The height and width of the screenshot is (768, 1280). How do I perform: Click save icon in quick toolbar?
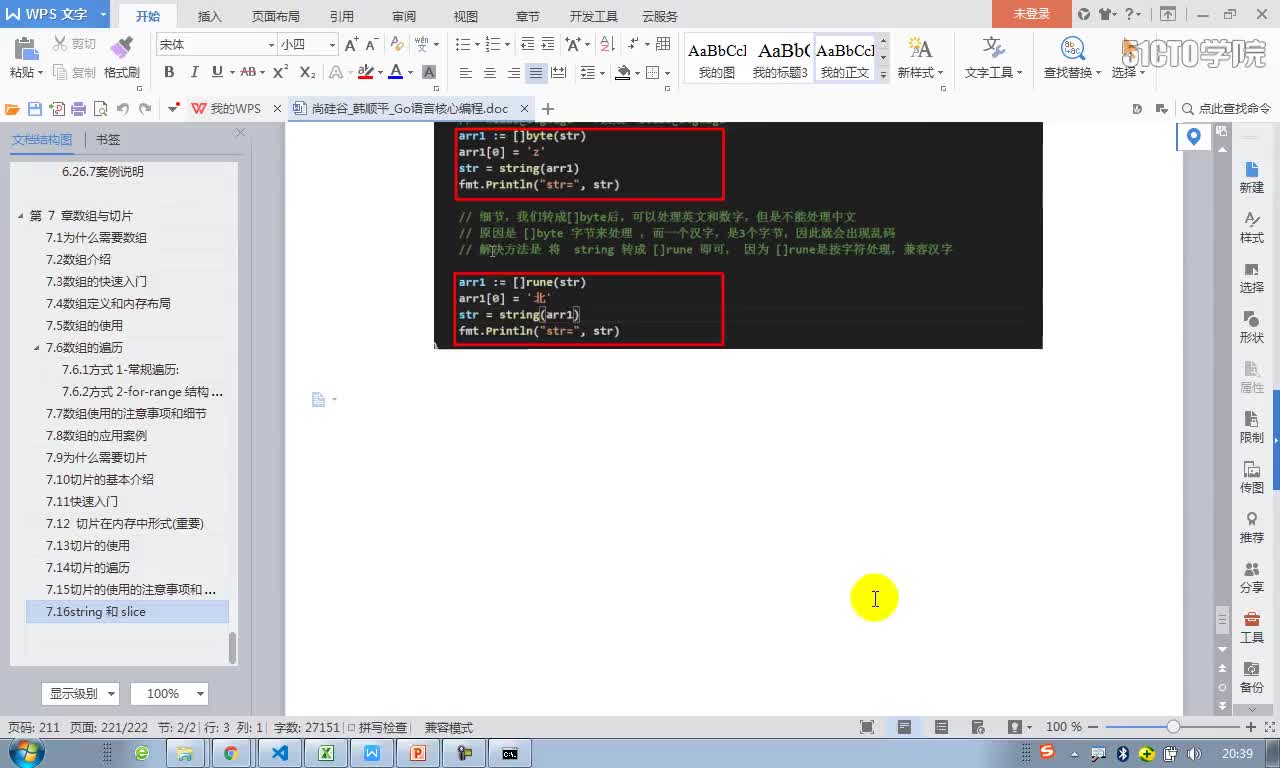[35, 109]
